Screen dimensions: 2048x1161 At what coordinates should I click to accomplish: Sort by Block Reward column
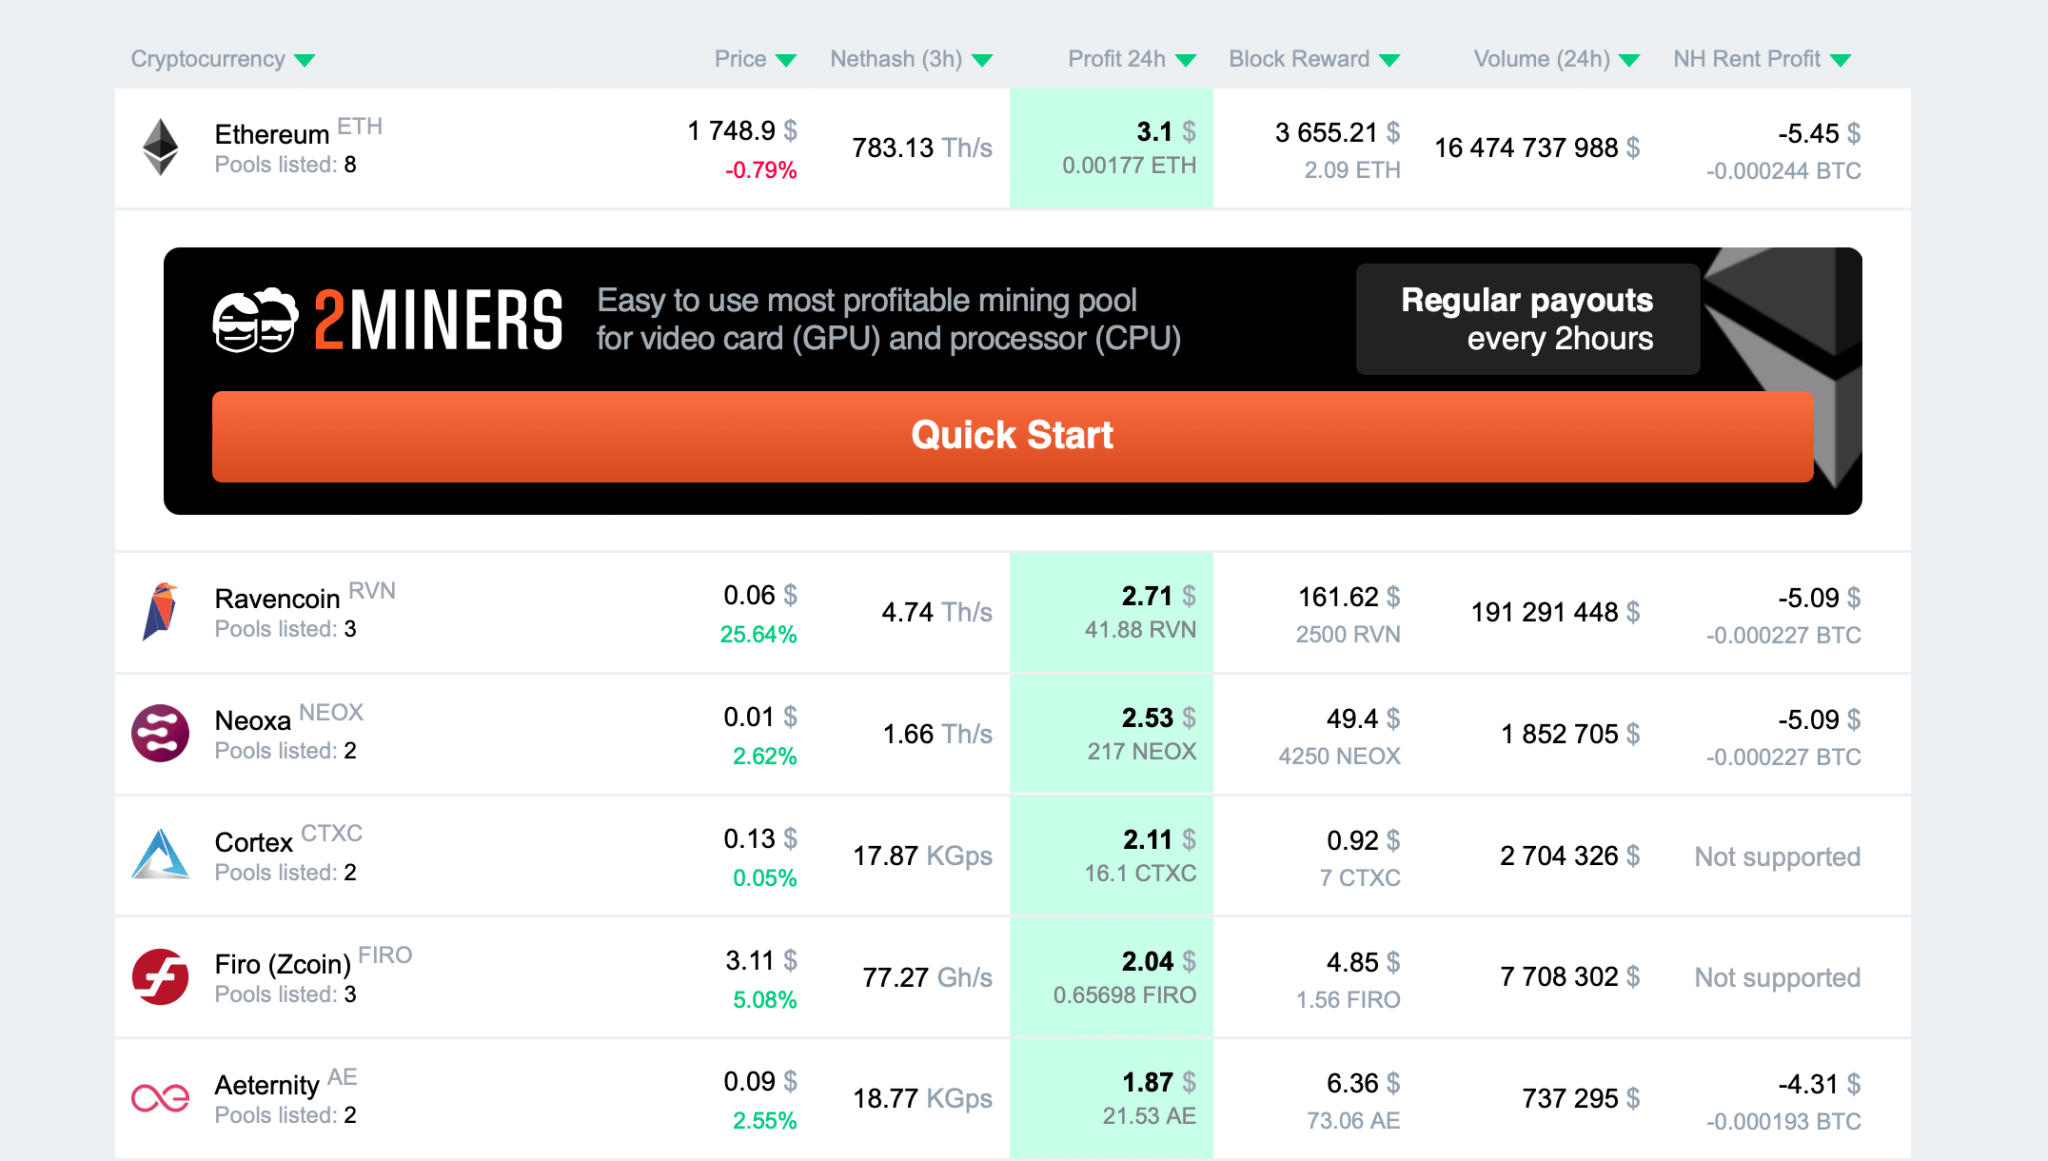point(1313,59)
